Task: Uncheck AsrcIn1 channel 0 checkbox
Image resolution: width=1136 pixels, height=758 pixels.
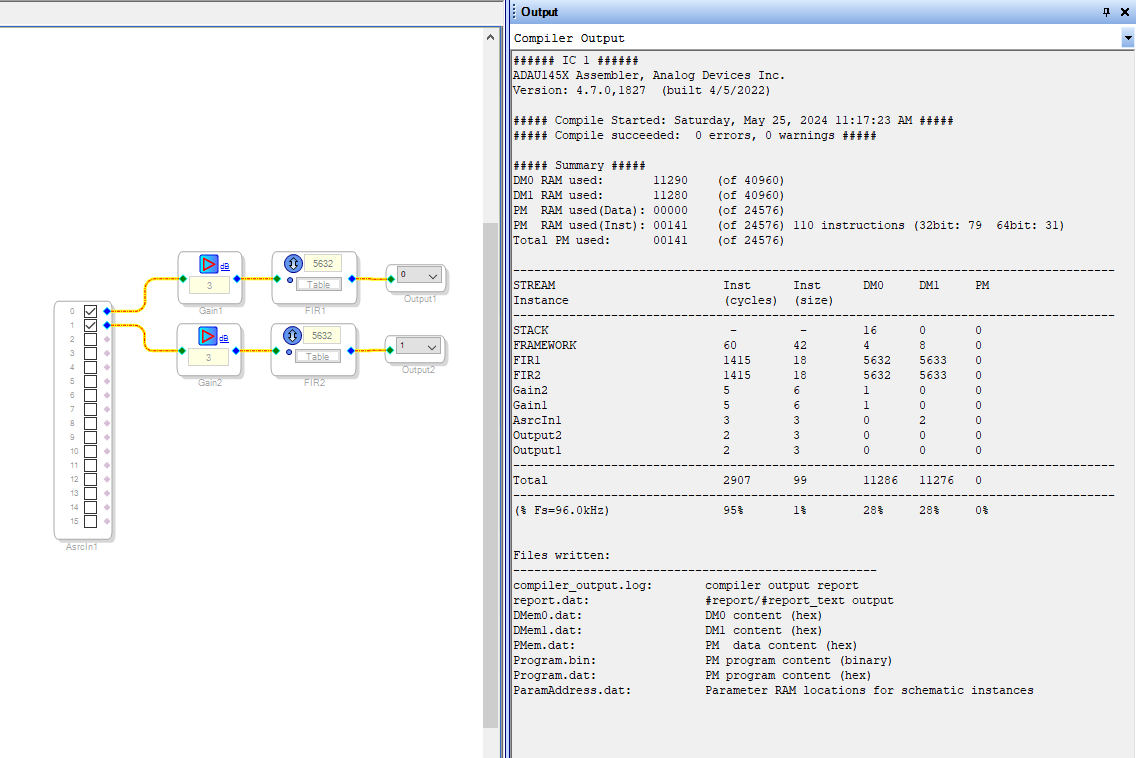Action: click(x=91, y=312)
